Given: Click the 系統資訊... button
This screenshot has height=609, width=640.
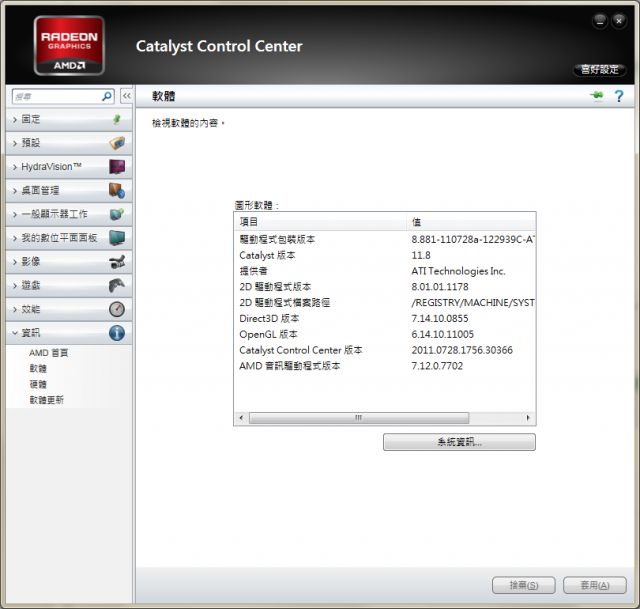Looking at the screenshot, I should 459,442.
